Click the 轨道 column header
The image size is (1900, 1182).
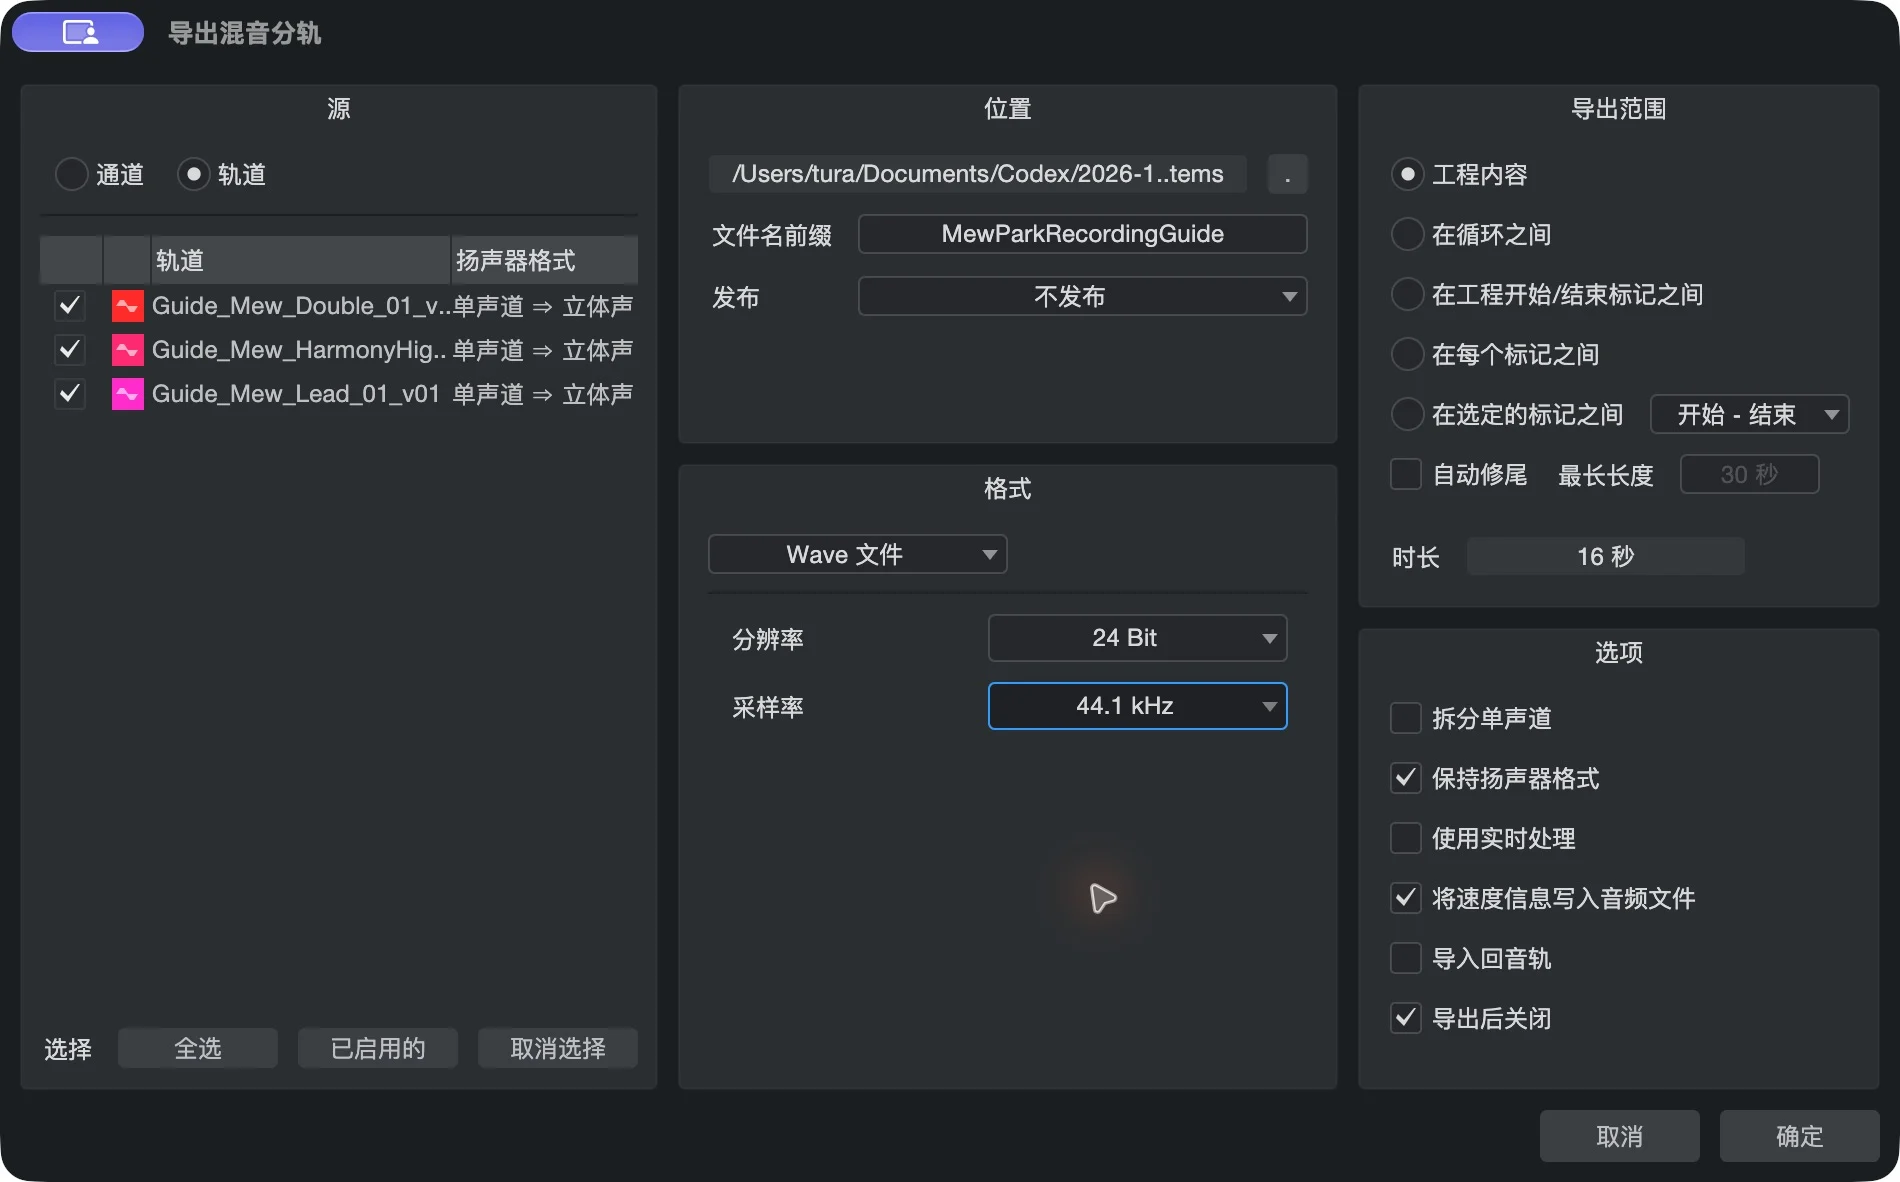[x=300, y=260]
